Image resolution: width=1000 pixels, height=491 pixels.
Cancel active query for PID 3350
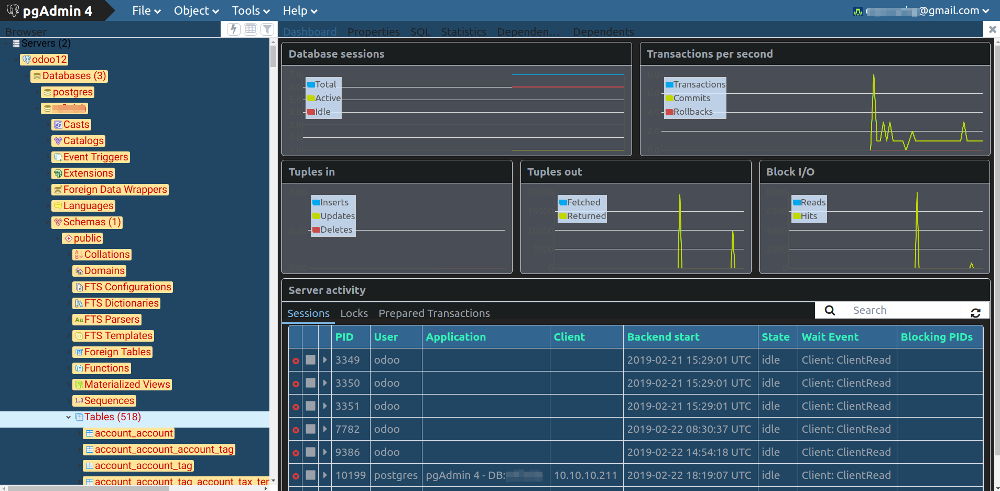click(x=310, y=383)
